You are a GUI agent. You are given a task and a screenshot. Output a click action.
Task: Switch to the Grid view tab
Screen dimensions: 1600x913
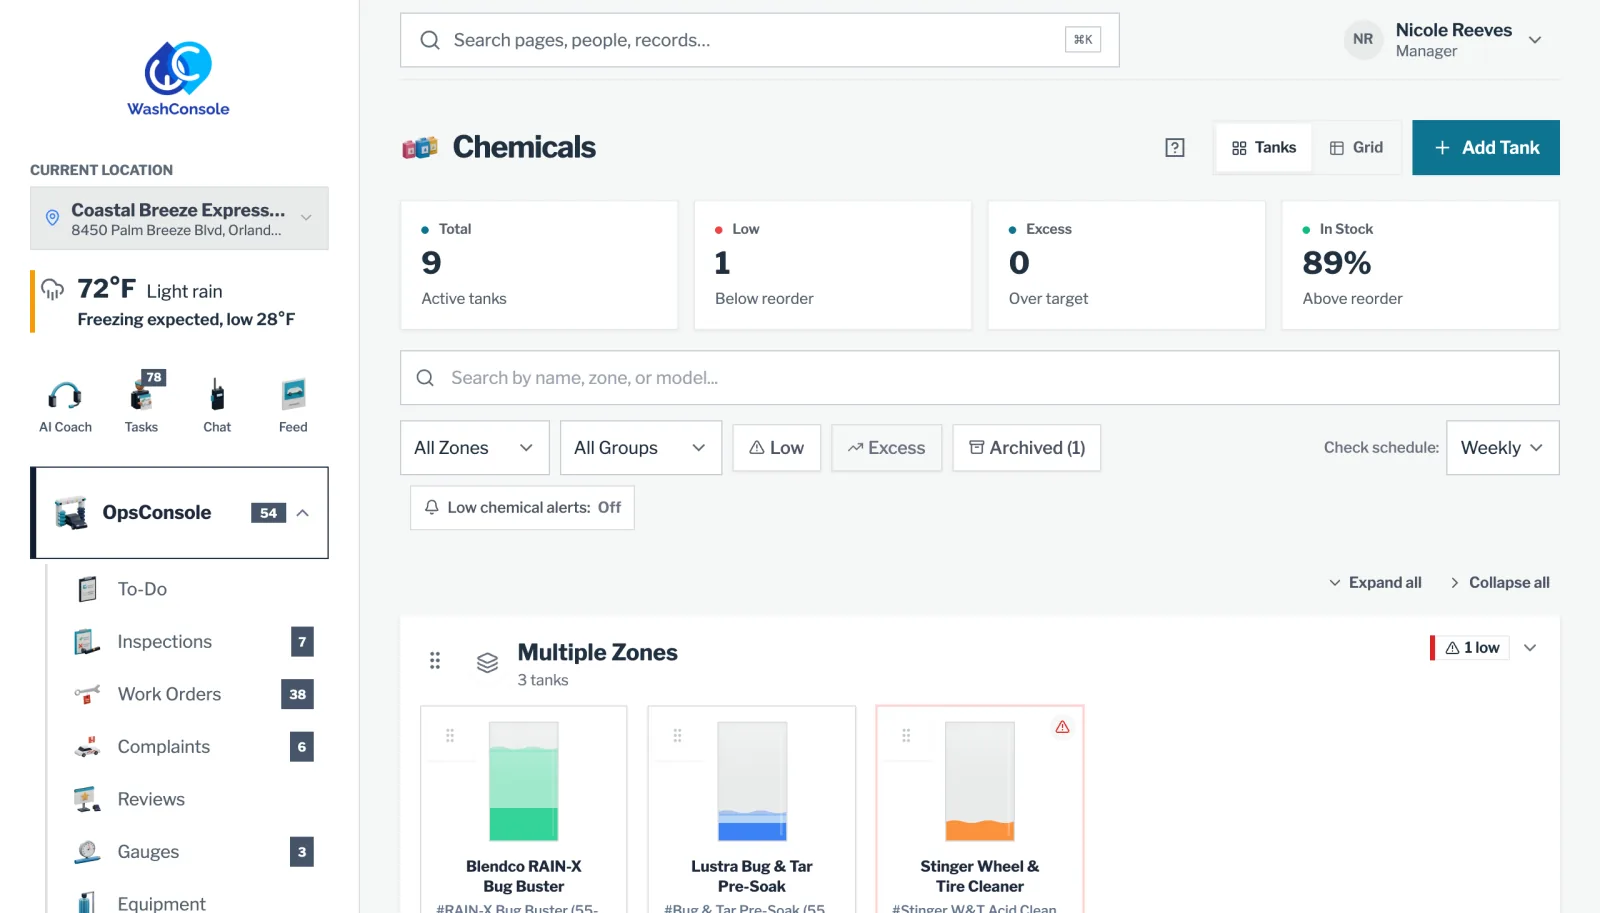point(1356,148)
